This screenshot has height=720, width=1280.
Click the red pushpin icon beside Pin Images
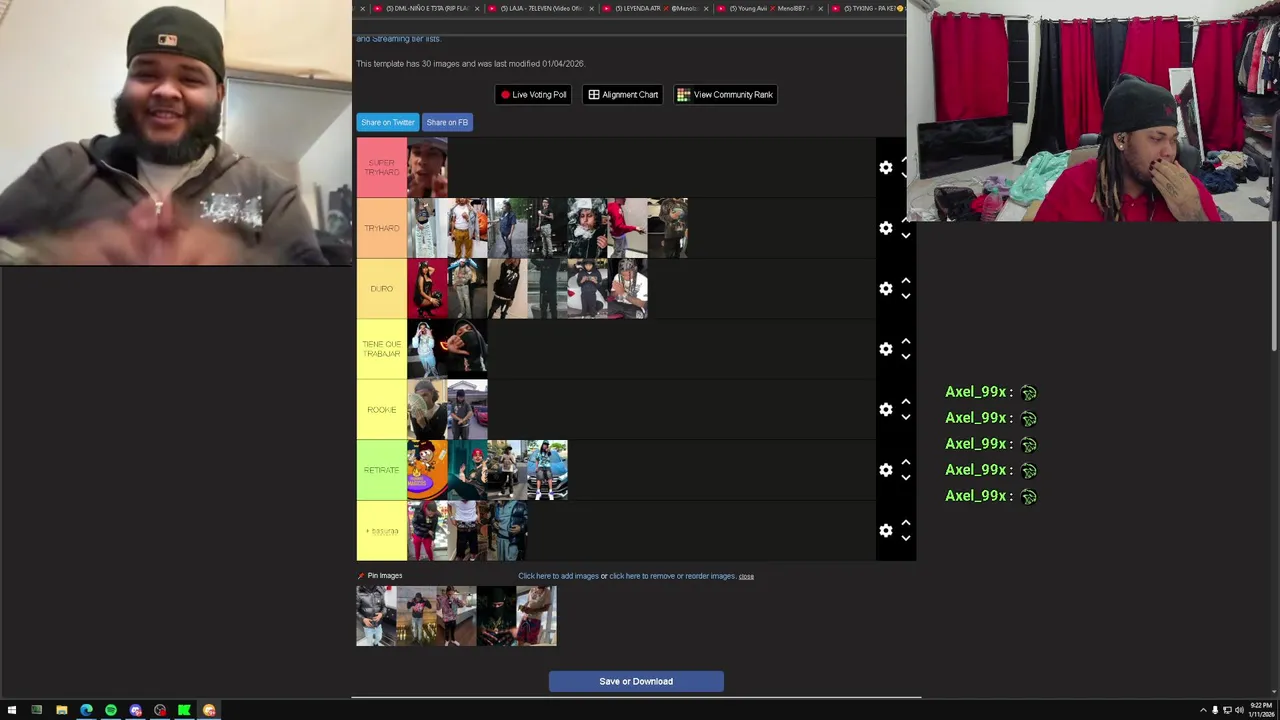click(361, 576)
